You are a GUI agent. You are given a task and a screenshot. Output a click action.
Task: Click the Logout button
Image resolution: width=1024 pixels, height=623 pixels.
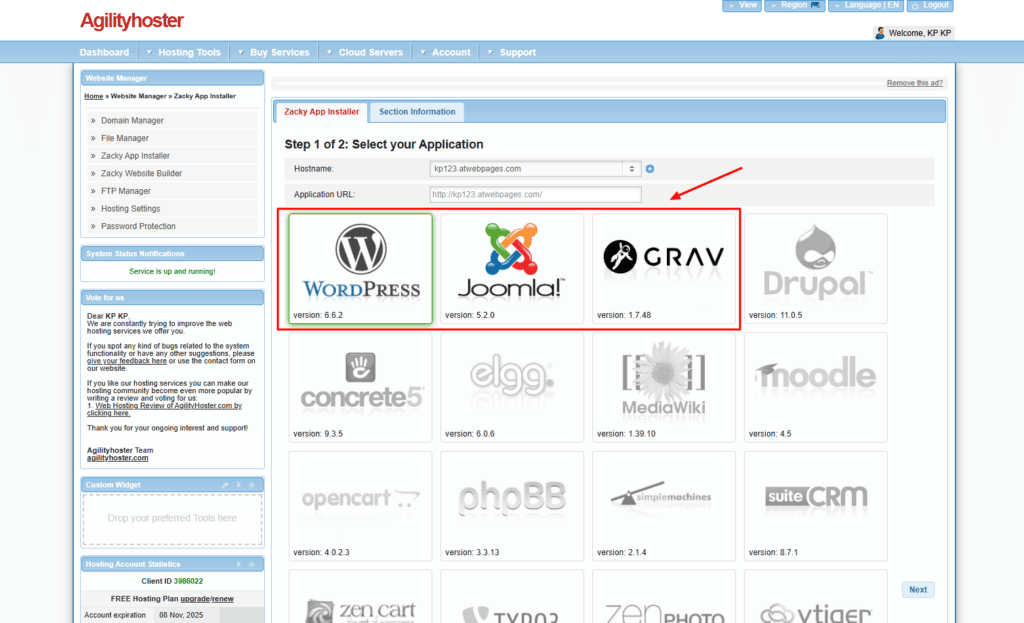tap(931, 5)
